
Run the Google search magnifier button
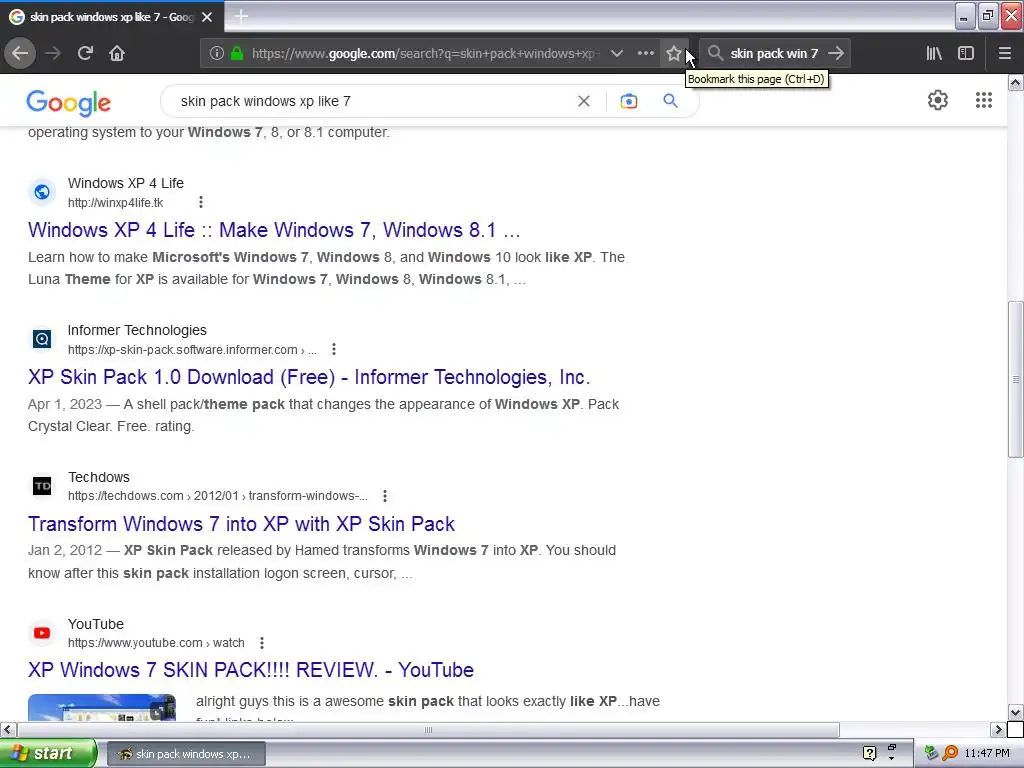click(670, 101)
